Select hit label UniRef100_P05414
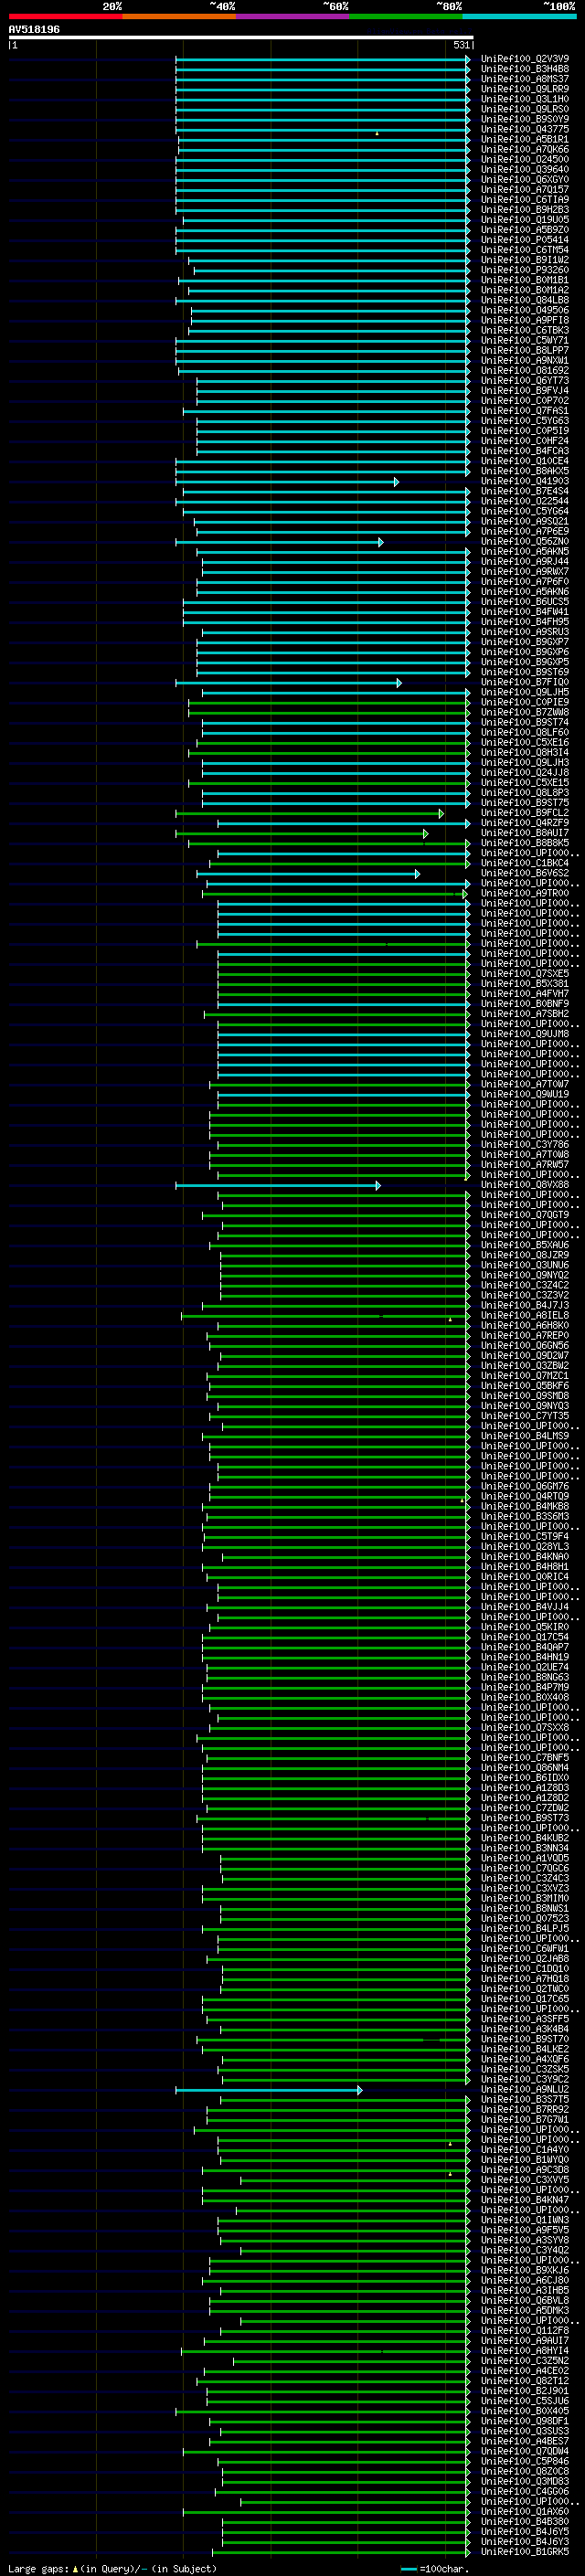Screen dimensions: 585x2576 tap(525, 240)
